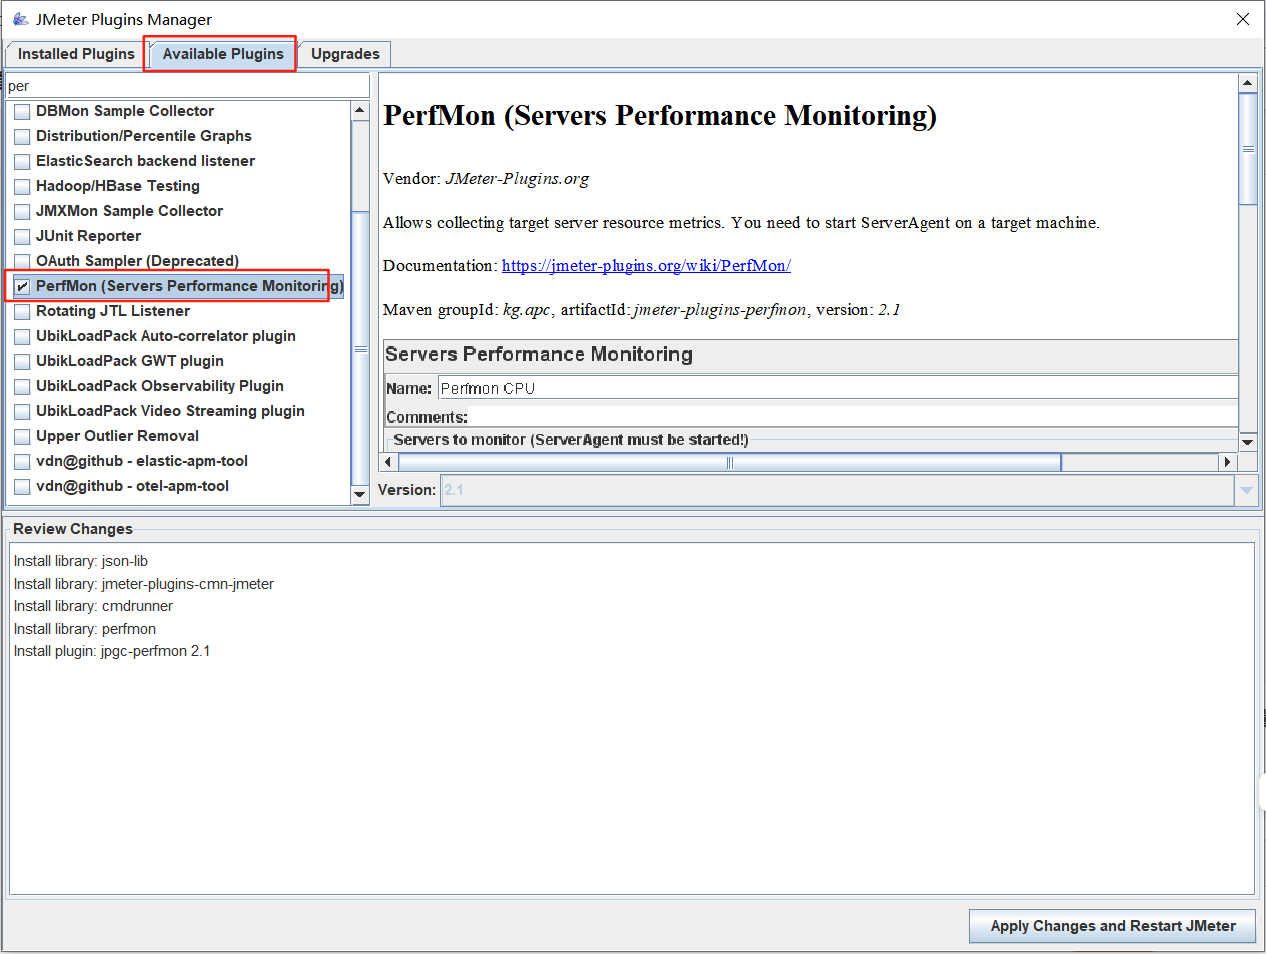The image size is (1266, 954).
Task: Click 'Install plugin: jpgc-perfmon 2.1' line
Action: click(x=112, y=651)
